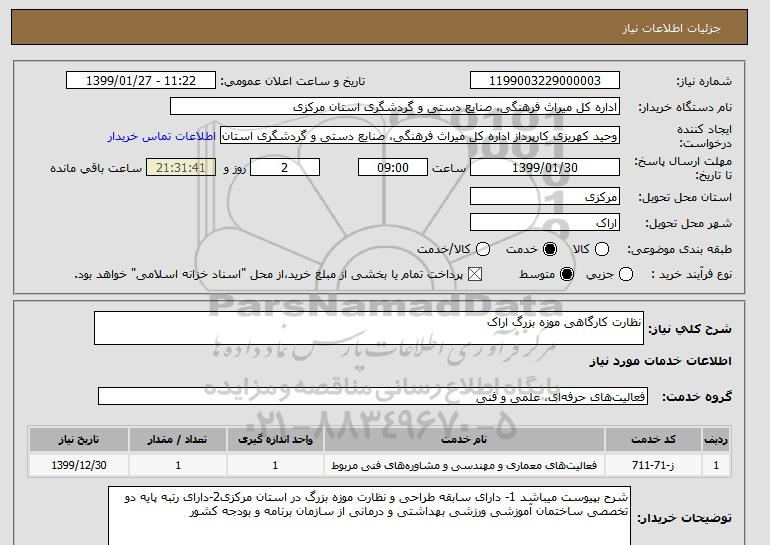Screen dimensions: 770x545
Task: Open اطلاعات تماس خریدار link
Action: pyautogui.click(x=162, y=136)
